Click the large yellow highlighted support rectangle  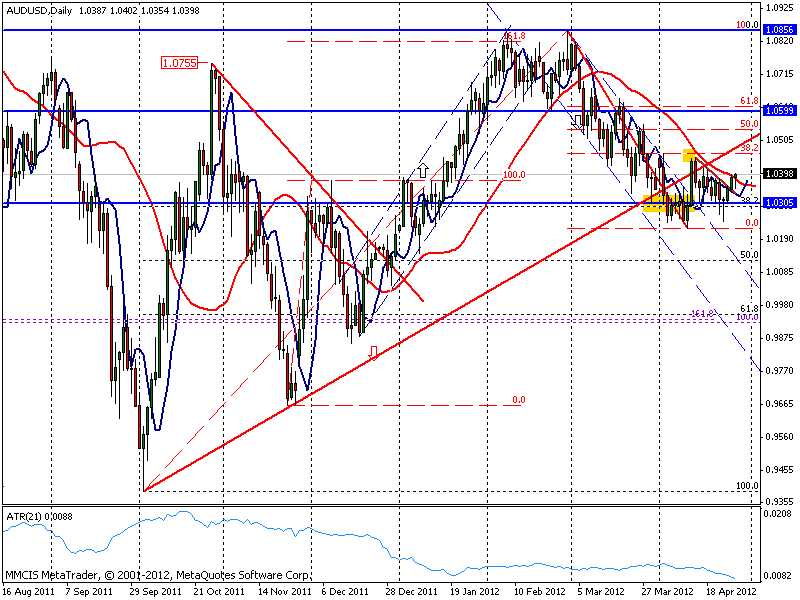(x=667, y=203)
